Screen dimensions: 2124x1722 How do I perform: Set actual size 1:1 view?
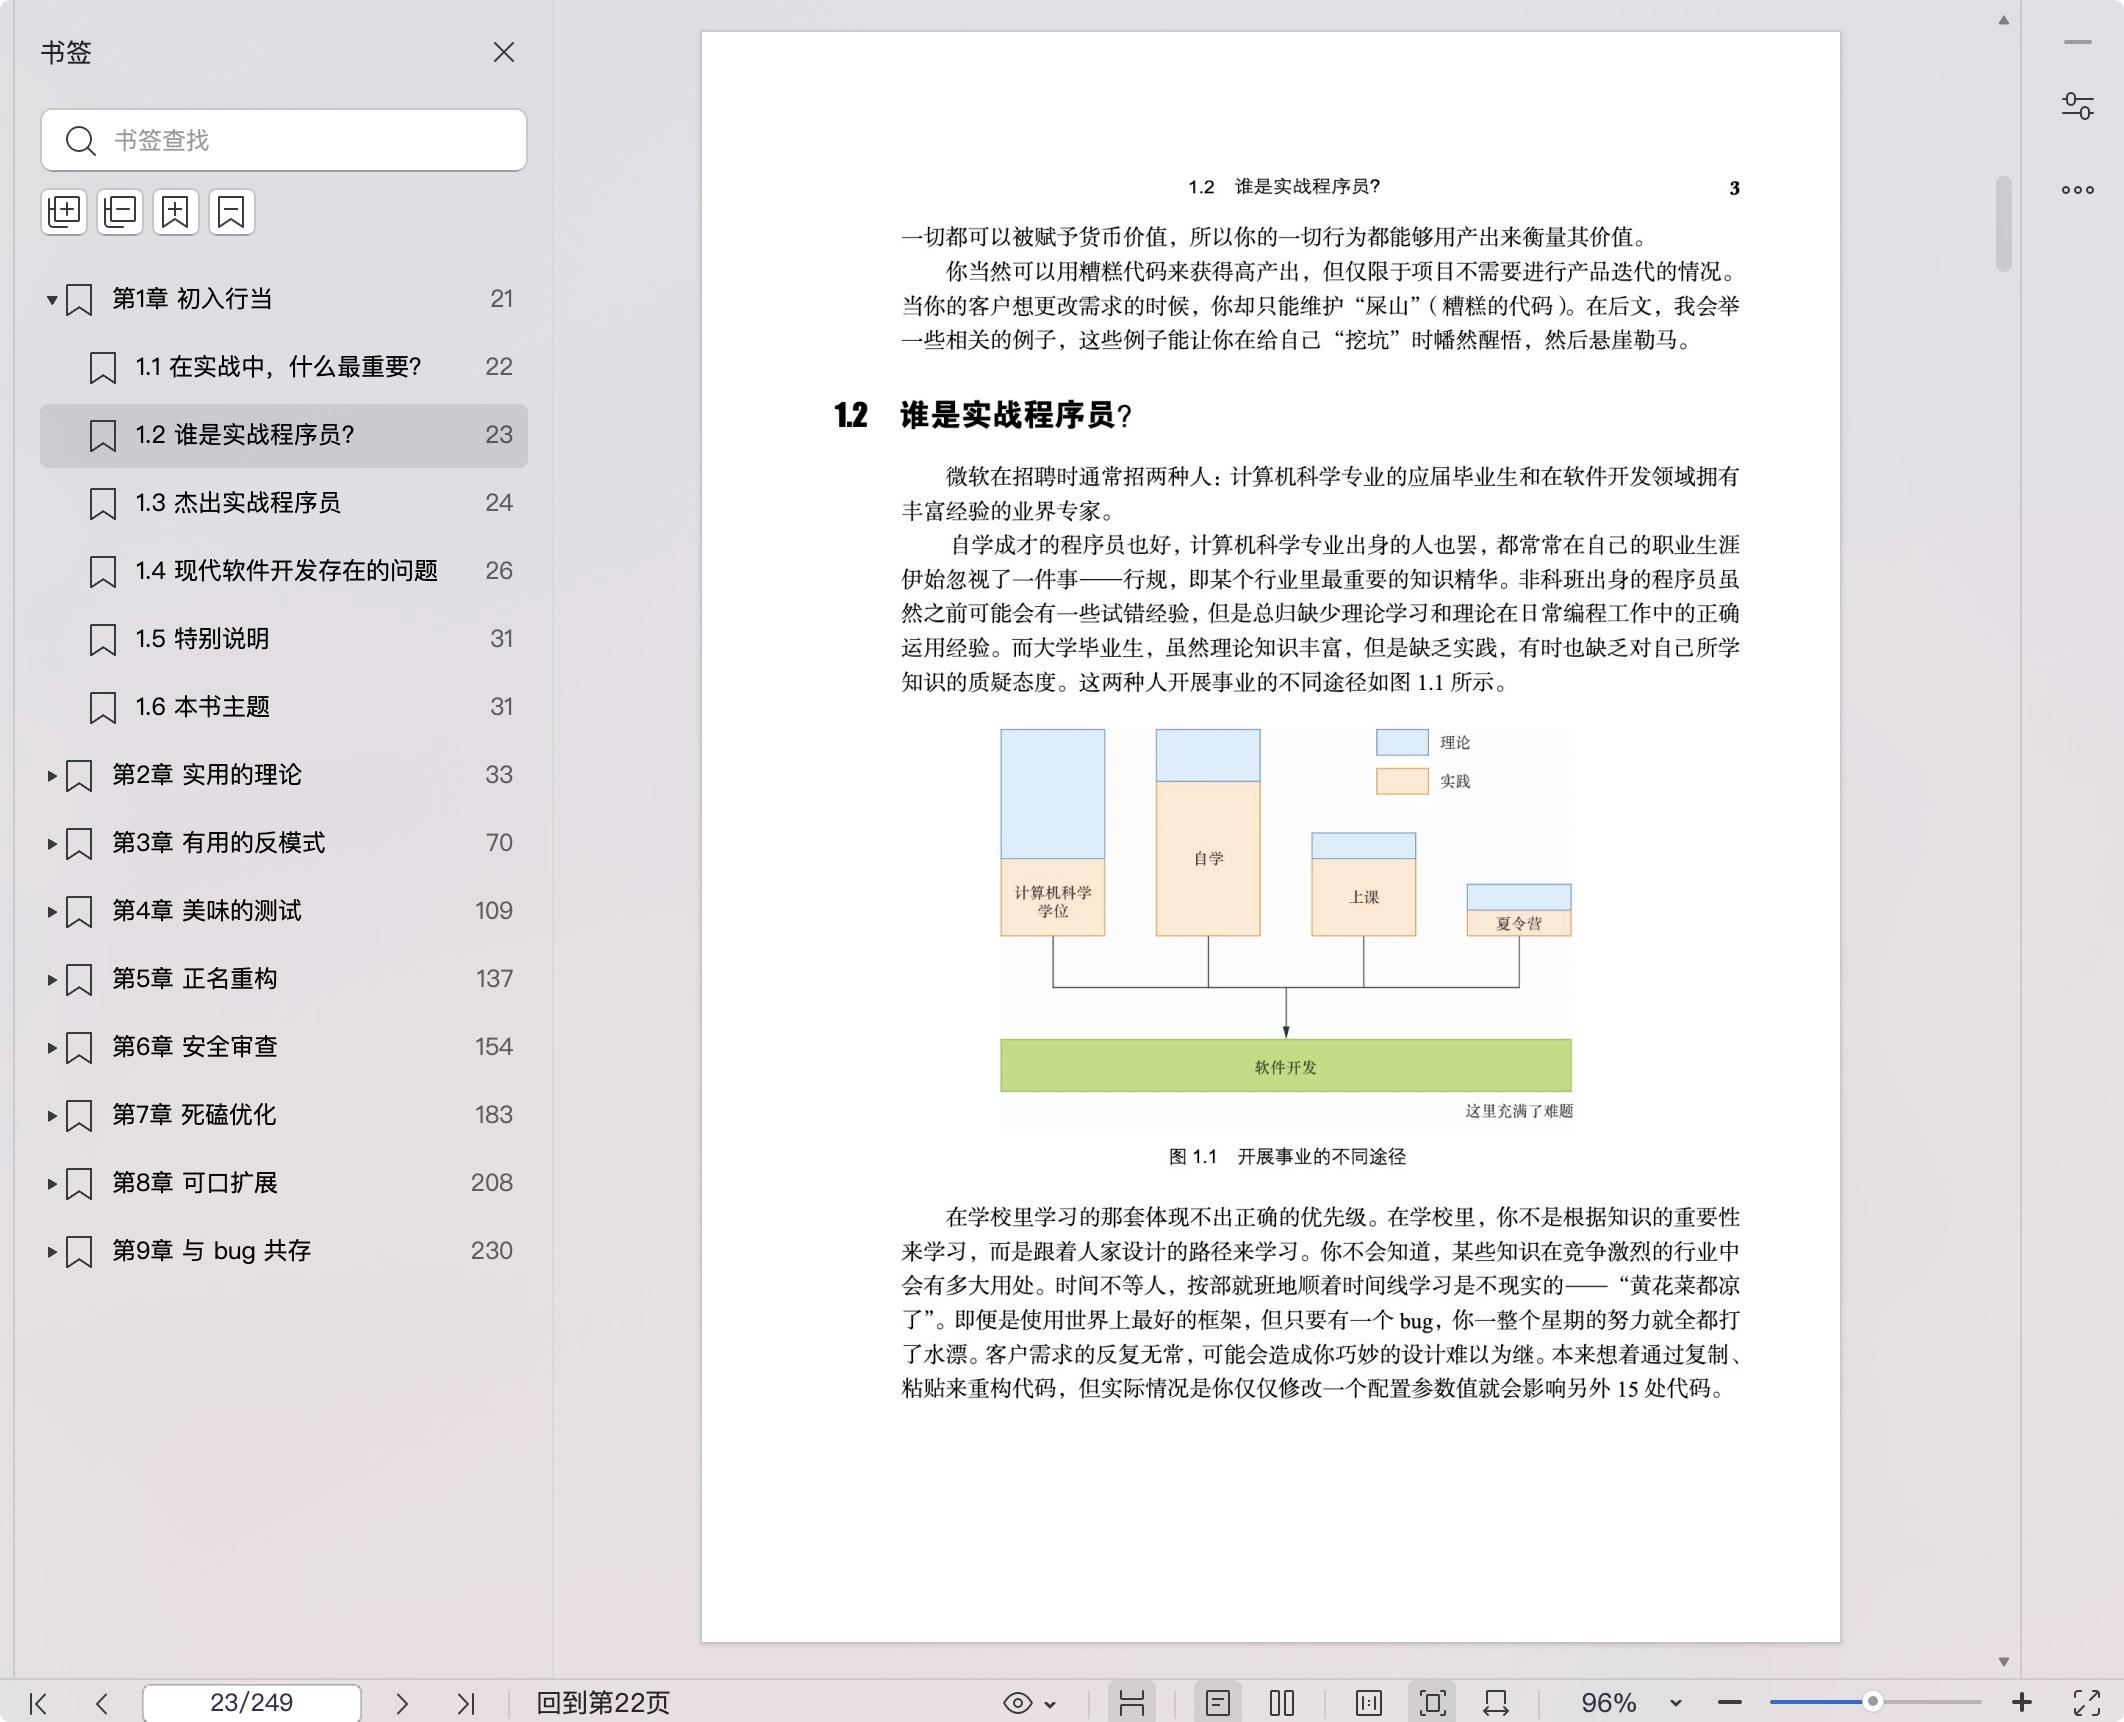pyautogui.click(x=1369, y=1703)
